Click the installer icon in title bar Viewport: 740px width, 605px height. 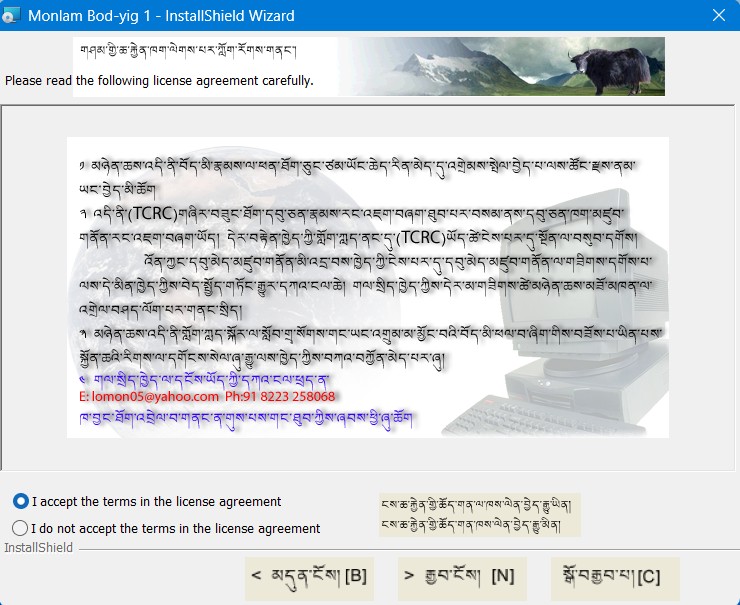(11, 15)
